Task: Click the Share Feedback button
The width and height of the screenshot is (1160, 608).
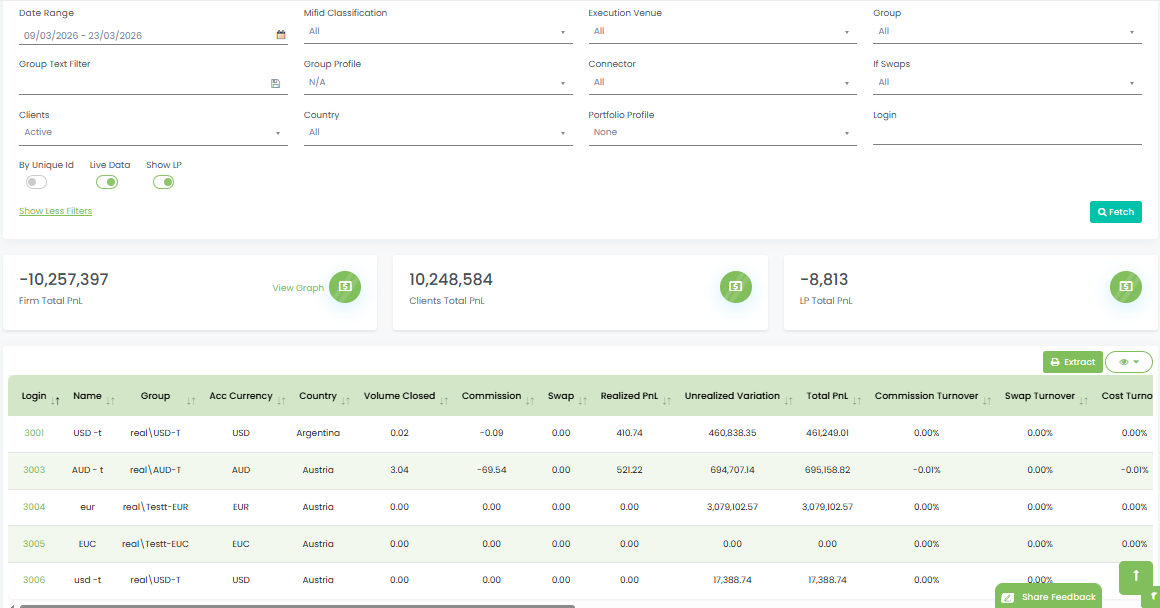Action: 1047,596
